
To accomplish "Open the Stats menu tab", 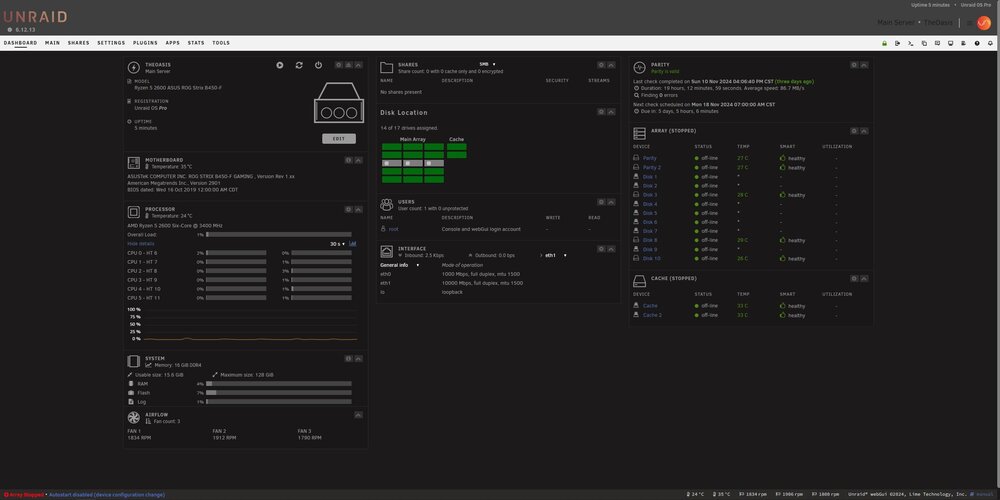I will tap(196, 43).
